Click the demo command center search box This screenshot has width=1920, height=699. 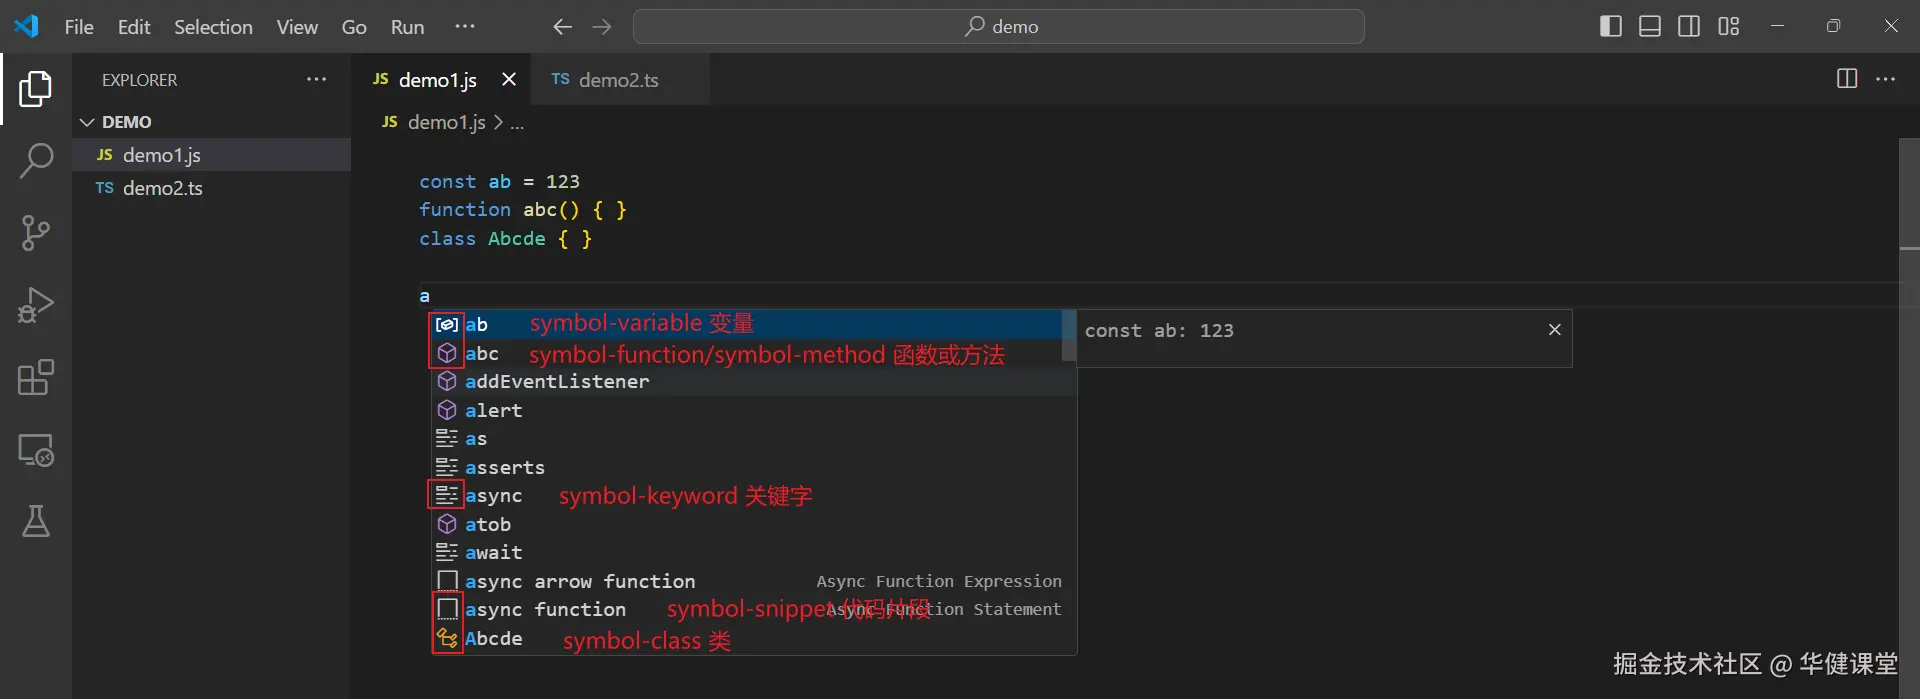(x=999, y=27)
